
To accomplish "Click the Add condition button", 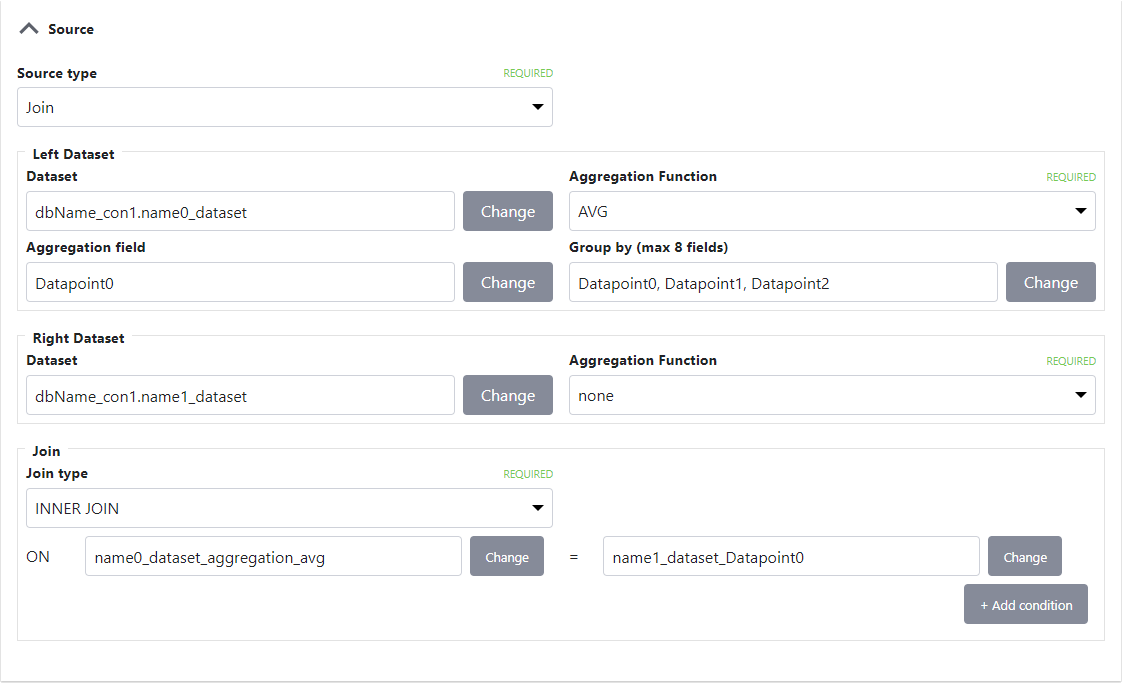I will 1025,605.
